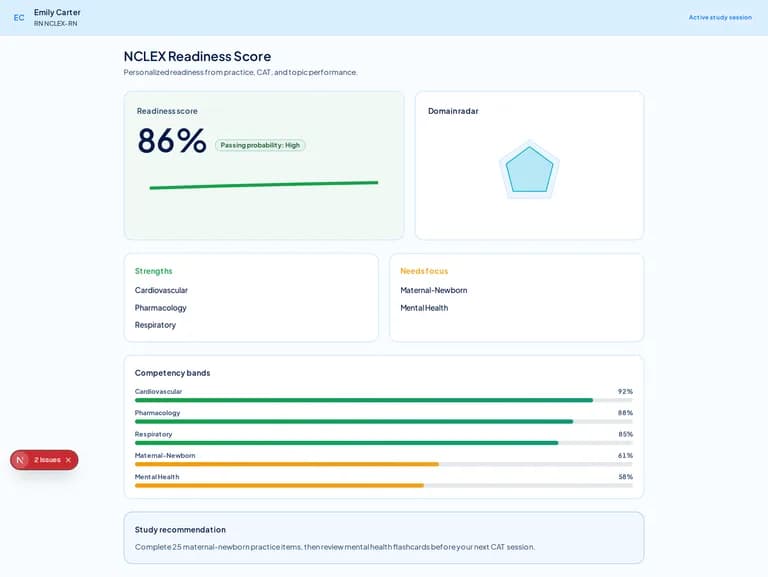Click the 61% Maternal-Newborn value
768x577 pixels.
[x=625, y=456]
